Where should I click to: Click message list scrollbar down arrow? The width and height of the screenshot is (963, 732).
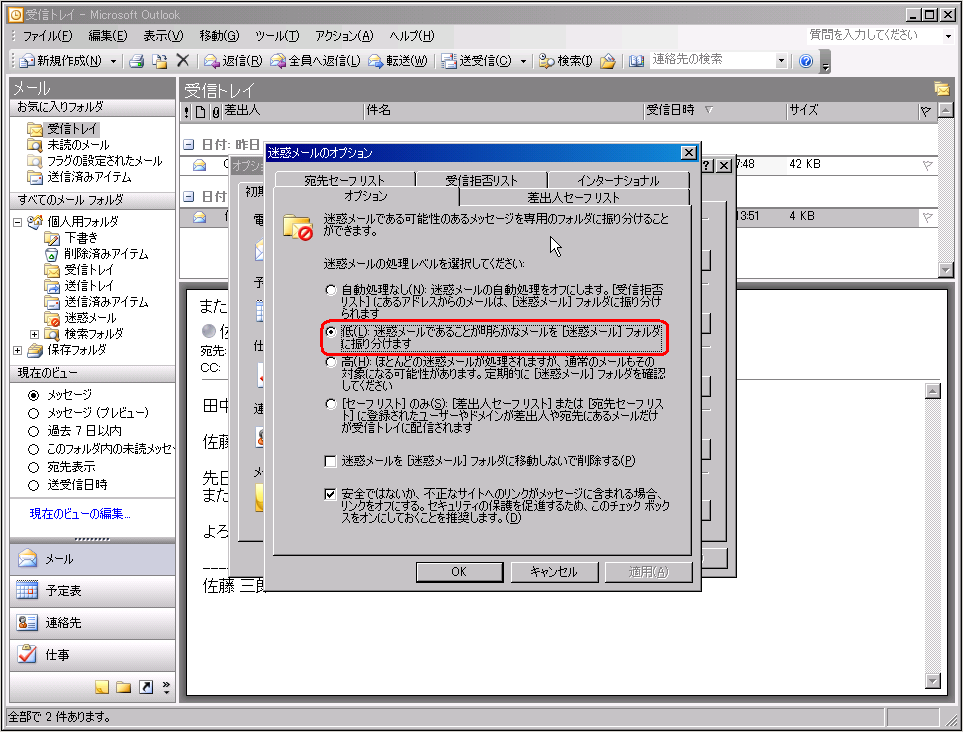(945, 270)
